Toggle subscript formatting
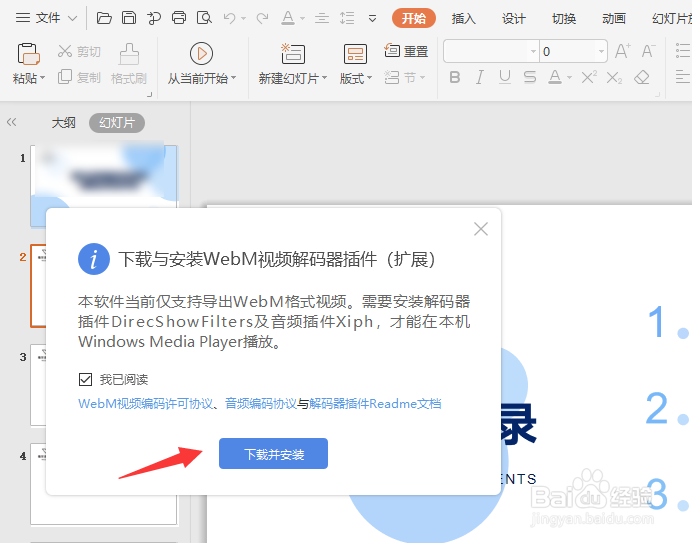 tap(614, 78)
